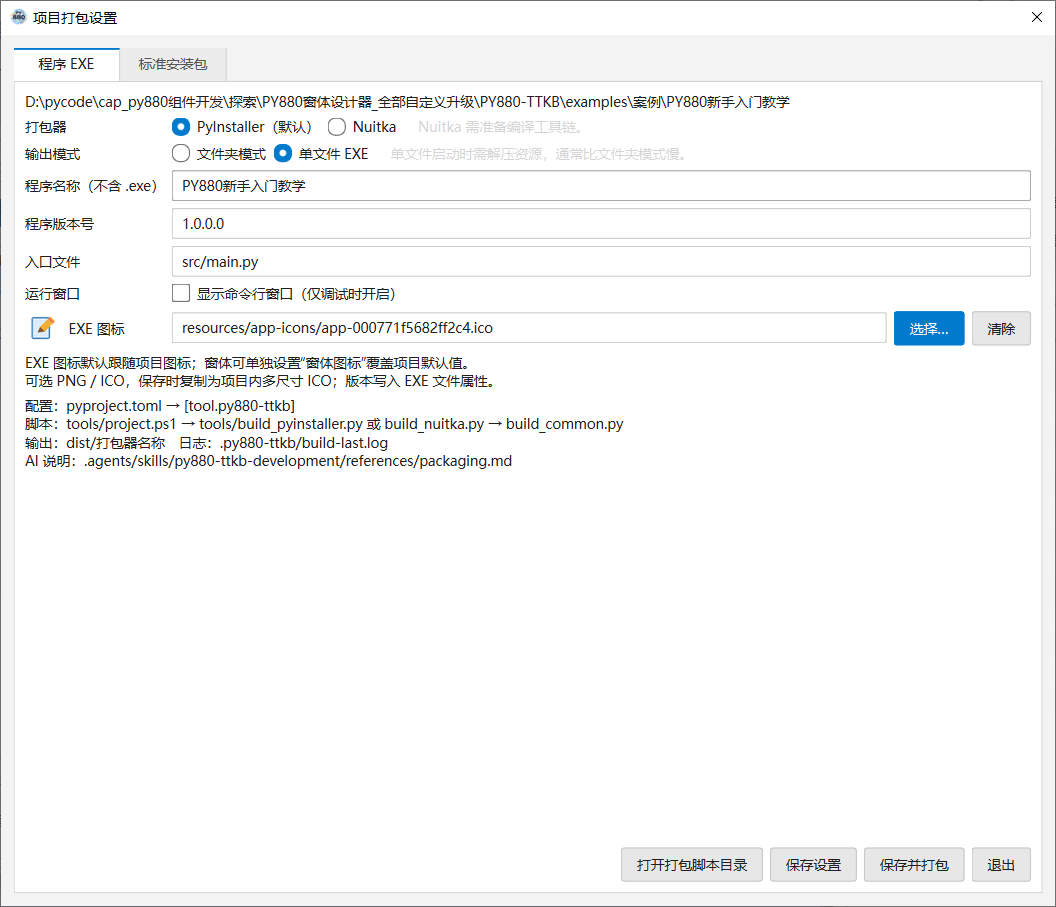Click the project path text starting D:\pycode

coord(407,102)
